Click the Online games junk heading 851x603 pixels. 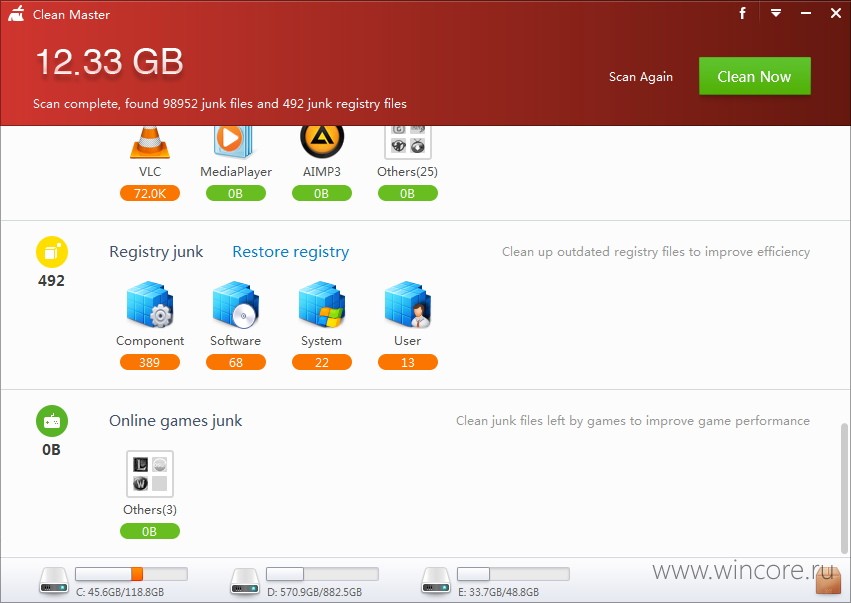point(176,421)
